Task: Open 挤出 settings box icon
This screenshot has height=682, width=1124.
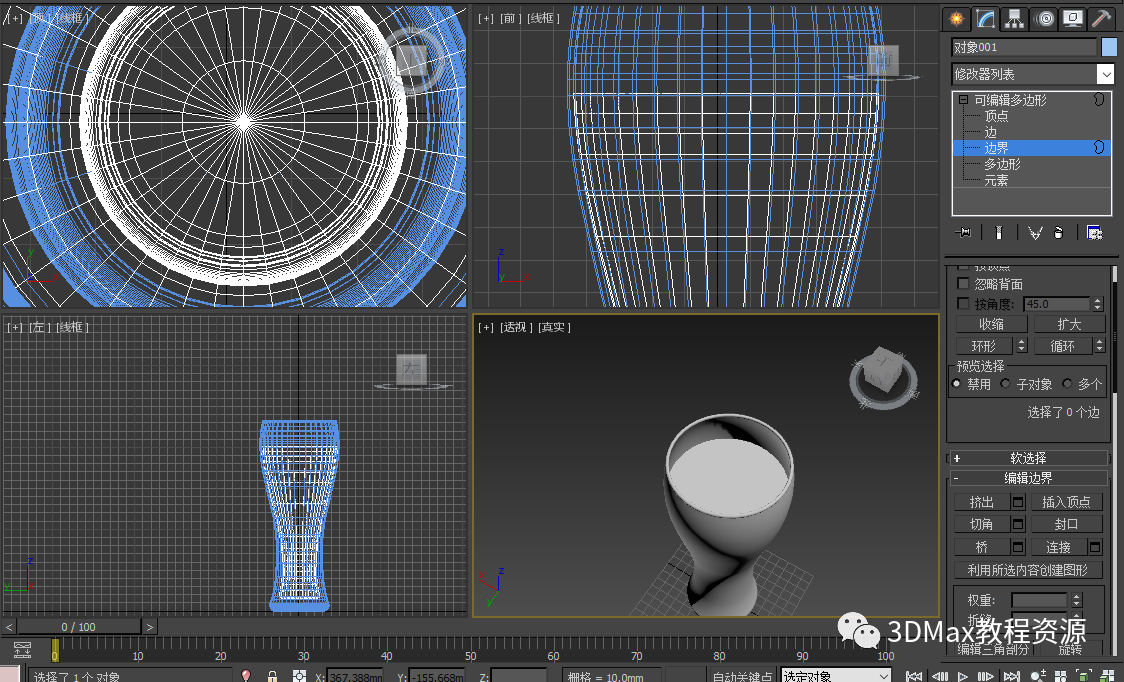Action: pyautogui.click(x=1018, y=502)
